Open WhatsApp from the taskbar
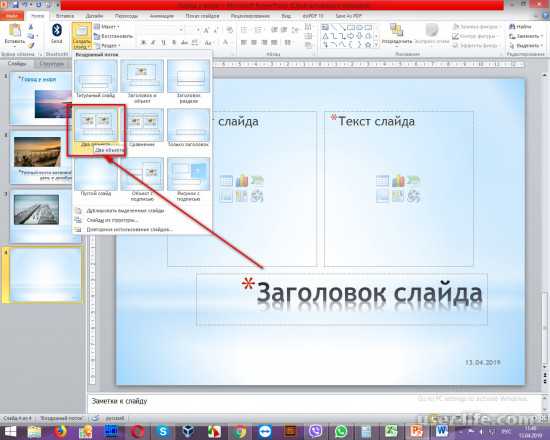This screenshot has width=550, height=440. pos(341,431)
